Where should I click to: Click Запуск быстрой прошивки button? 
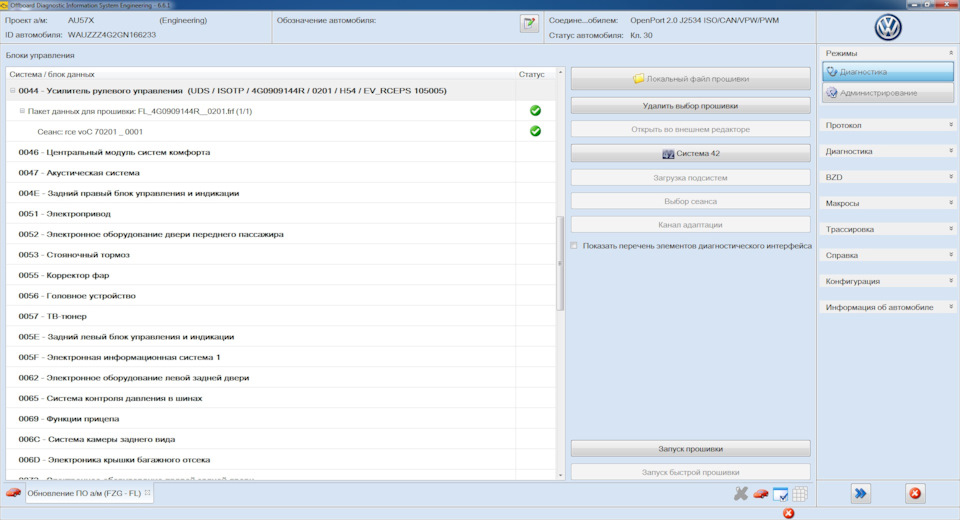coord(691,472)
